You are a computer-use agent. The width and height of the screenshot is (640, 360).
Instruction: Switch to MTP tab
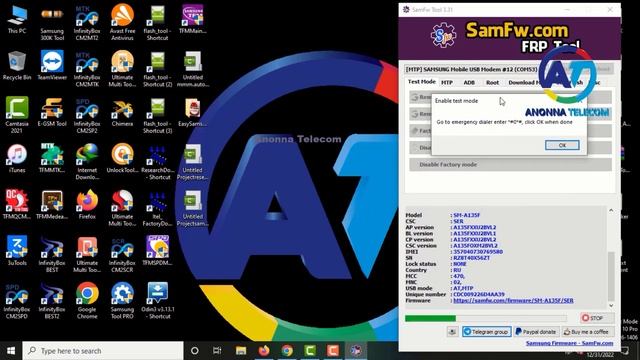pos(447,82)
